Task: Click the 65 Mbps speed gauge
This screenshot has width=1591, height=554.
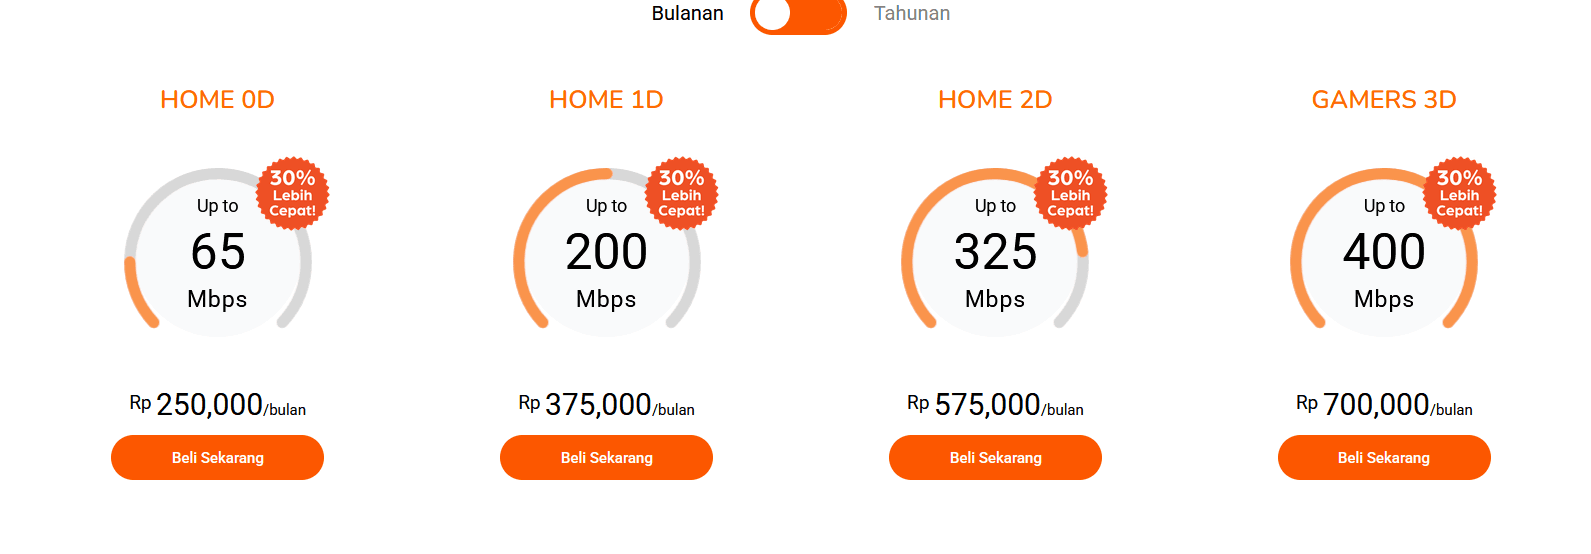Action: 218,254
